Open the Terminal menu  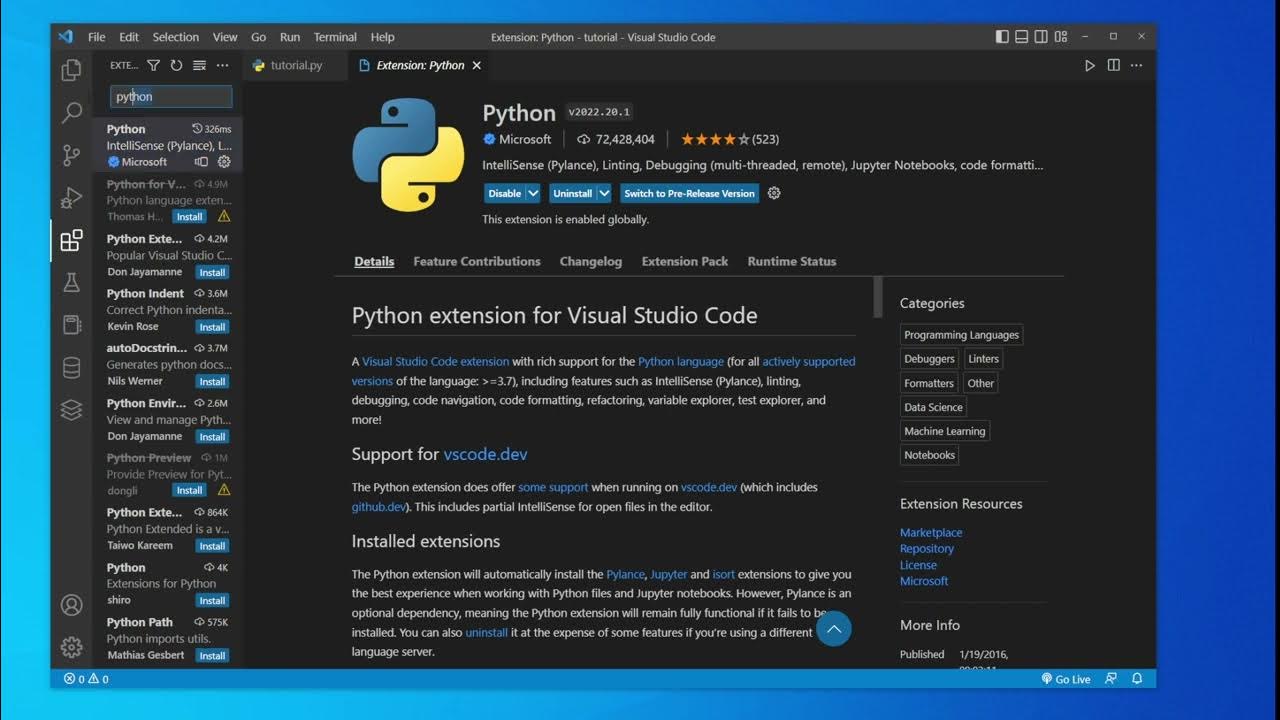[335, 37]
